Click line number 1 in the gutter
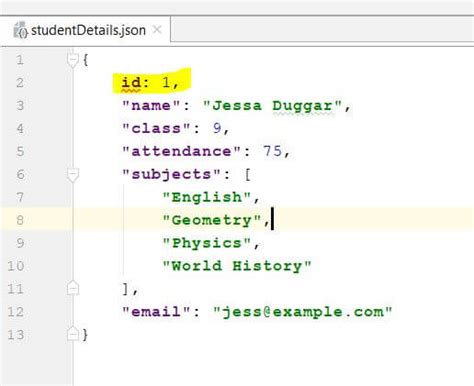474x386 pixels. [x=20, y=60]
